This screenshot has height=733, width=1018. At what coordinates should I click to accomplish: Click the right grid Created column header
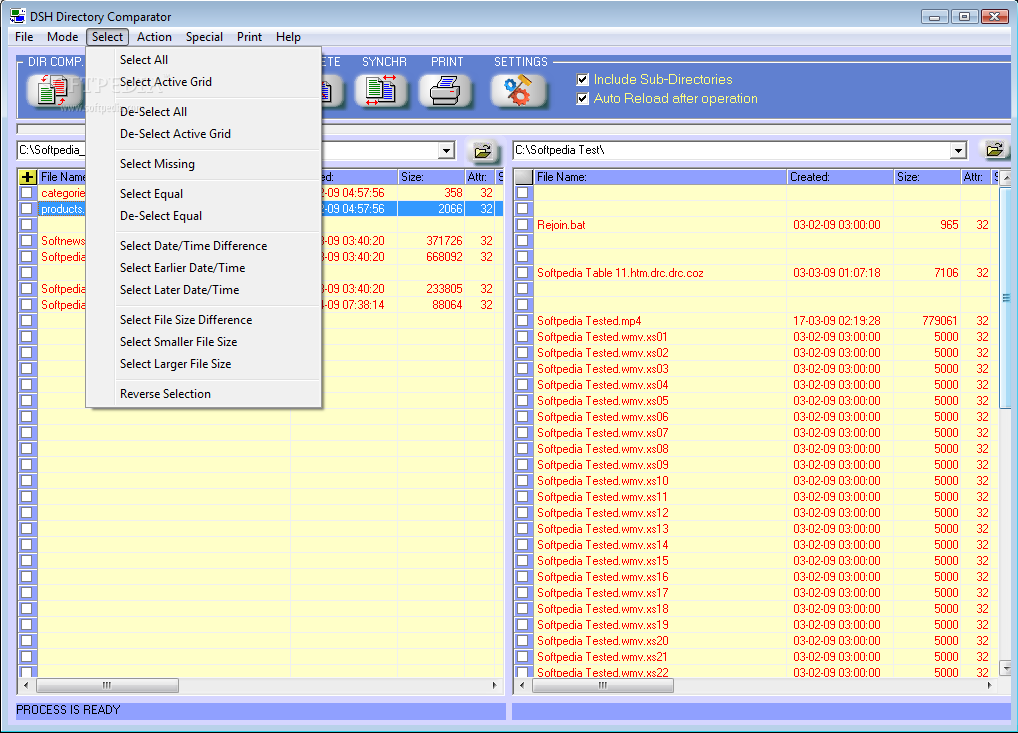[x=840, y=177]
